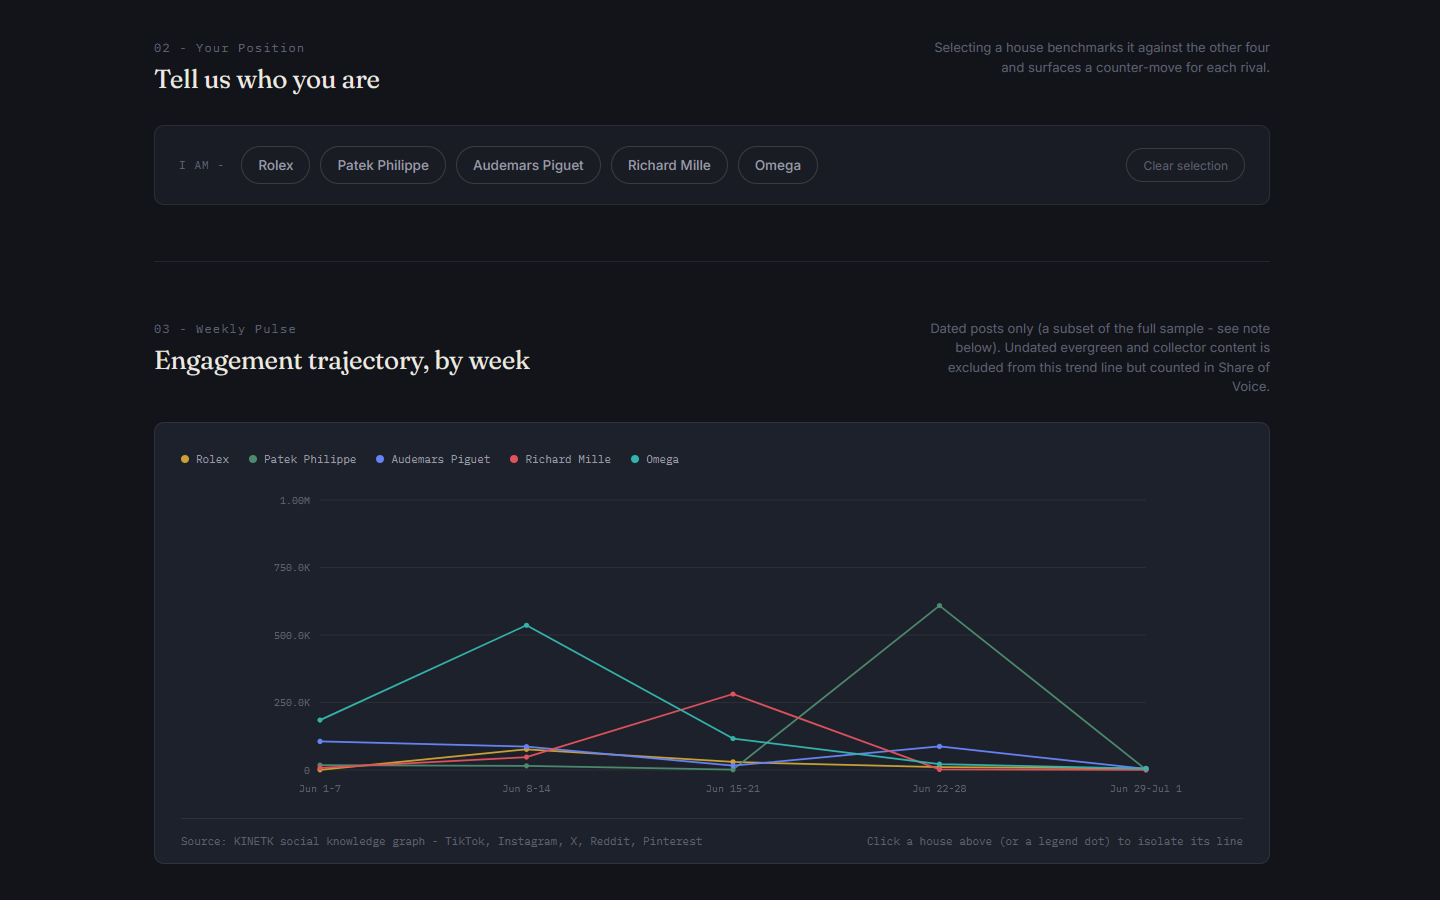Click Omega's data point at Jun 1-7

click(x=320, y=720)
